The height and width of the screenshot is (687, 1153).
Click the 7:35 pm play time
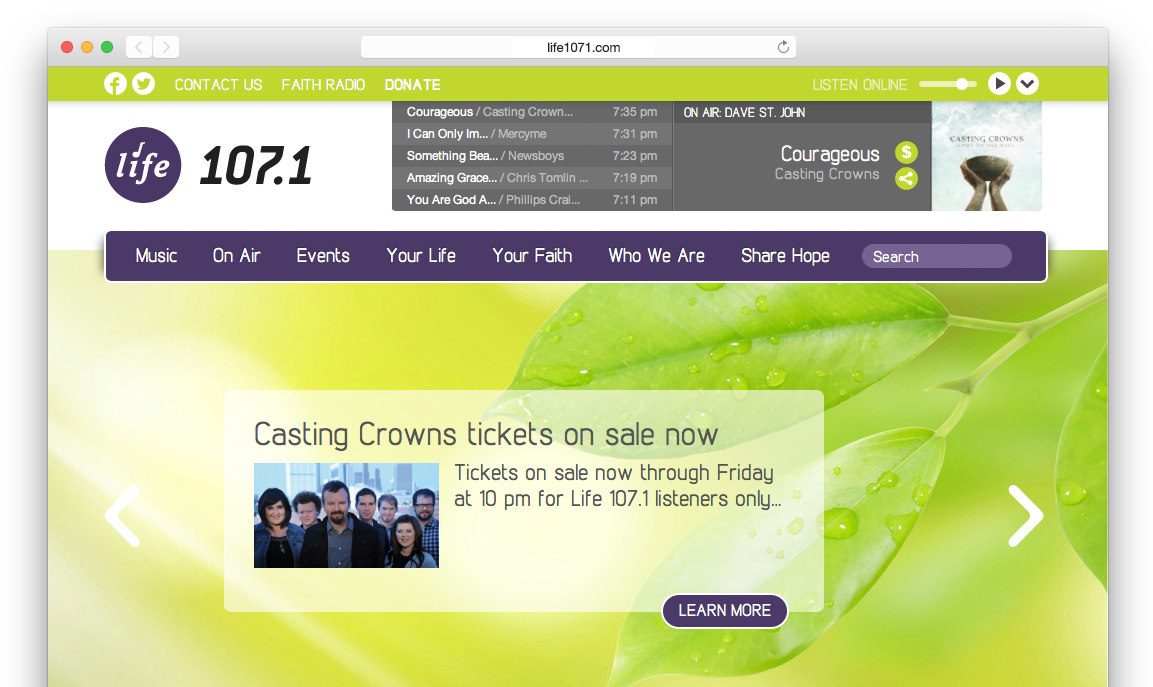click(635, 112)
